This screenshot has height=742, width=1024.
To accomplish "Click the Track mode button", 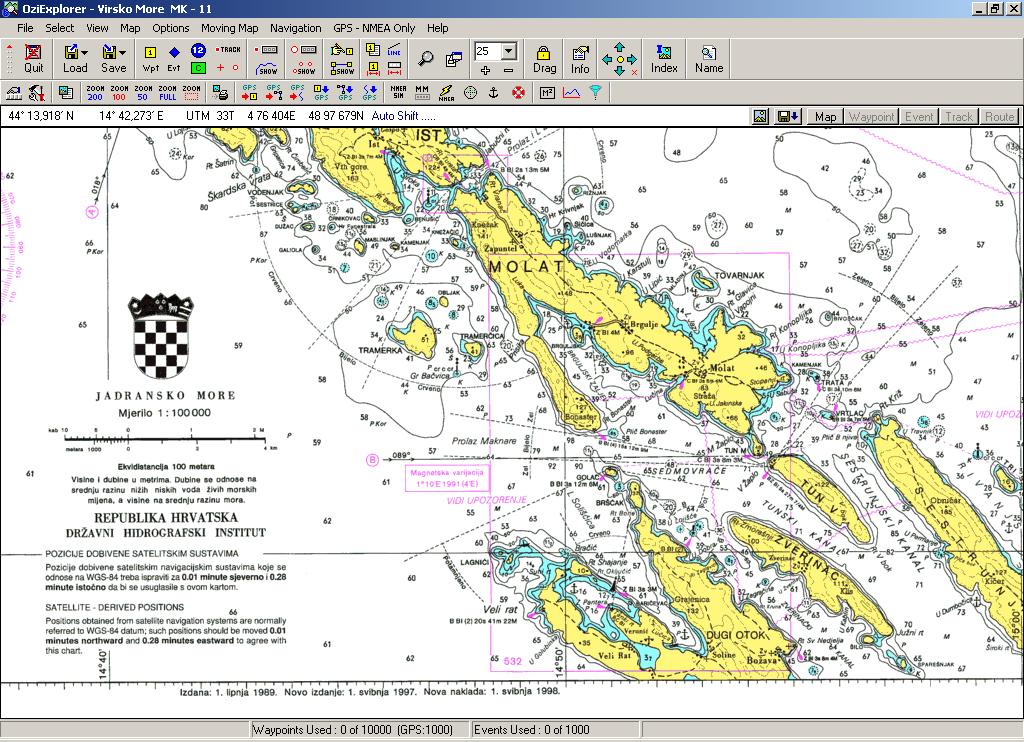I will [x=959, y=116].
